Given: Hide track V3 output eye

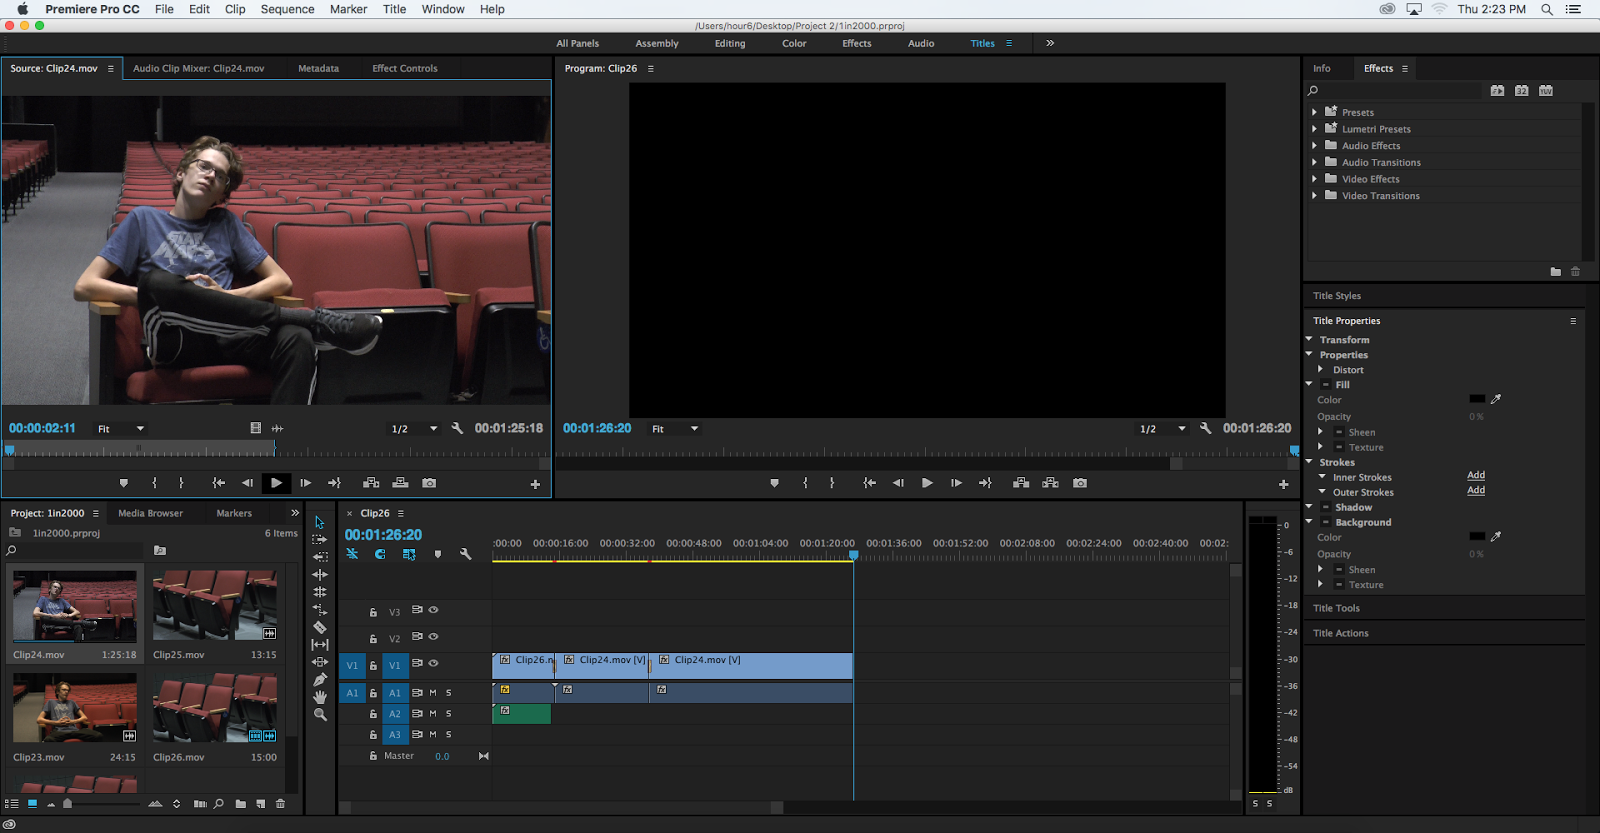Looking at the screenshot, I should pos(433,610).
